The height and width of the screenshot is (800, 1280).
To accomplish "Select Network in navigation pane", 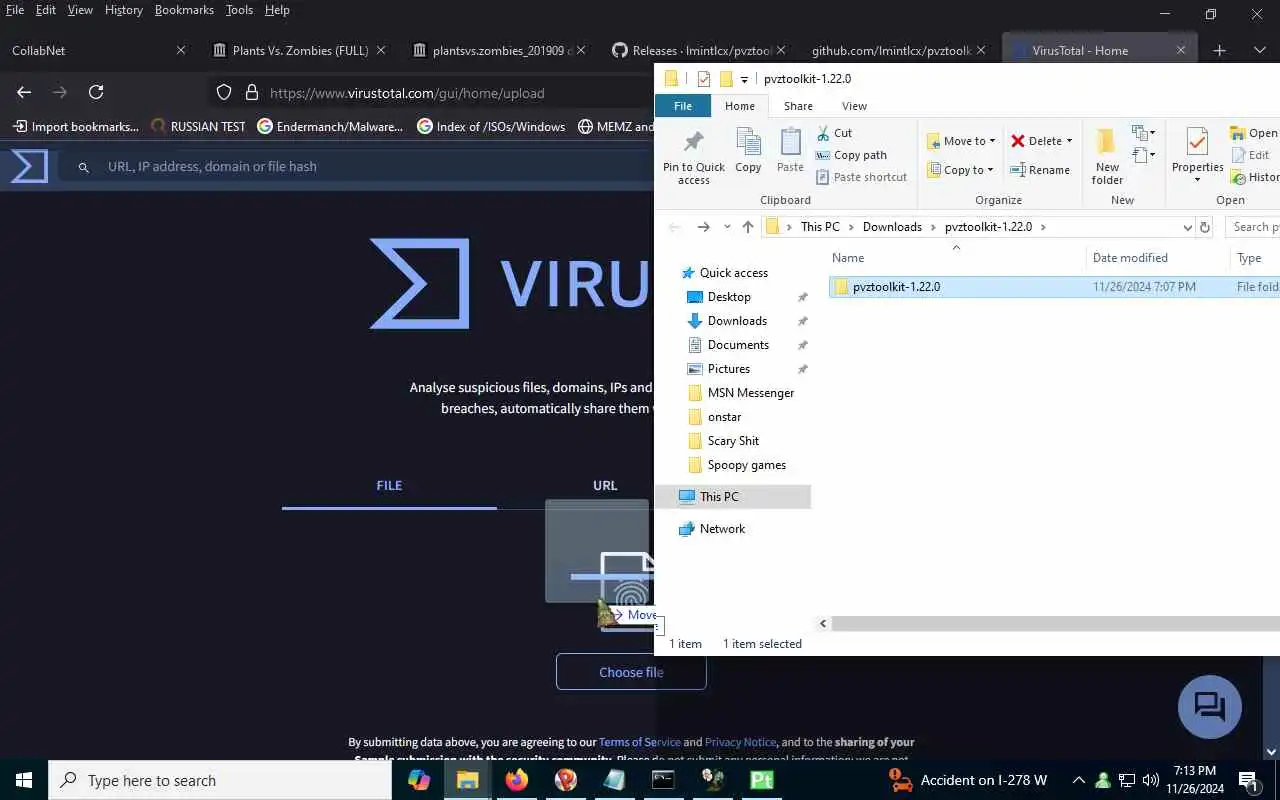I will click(722, 529).
